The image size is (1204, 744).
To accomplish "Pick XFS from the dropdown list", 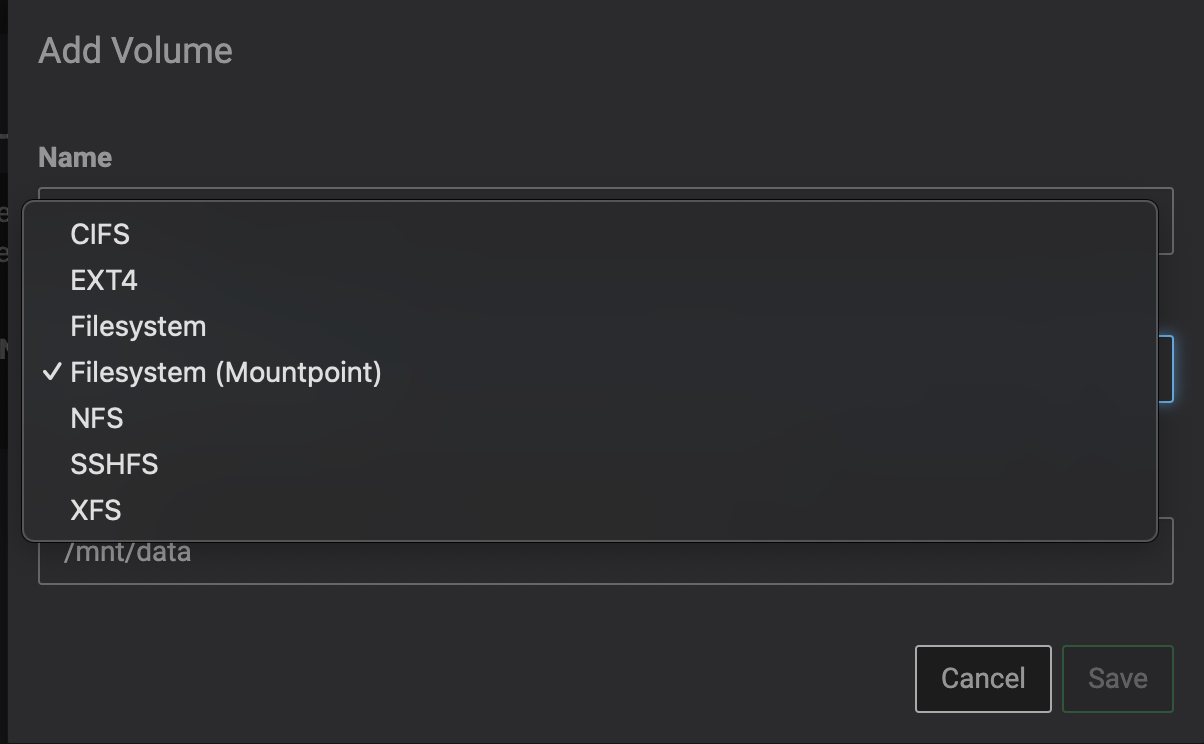I will (96, 510).
